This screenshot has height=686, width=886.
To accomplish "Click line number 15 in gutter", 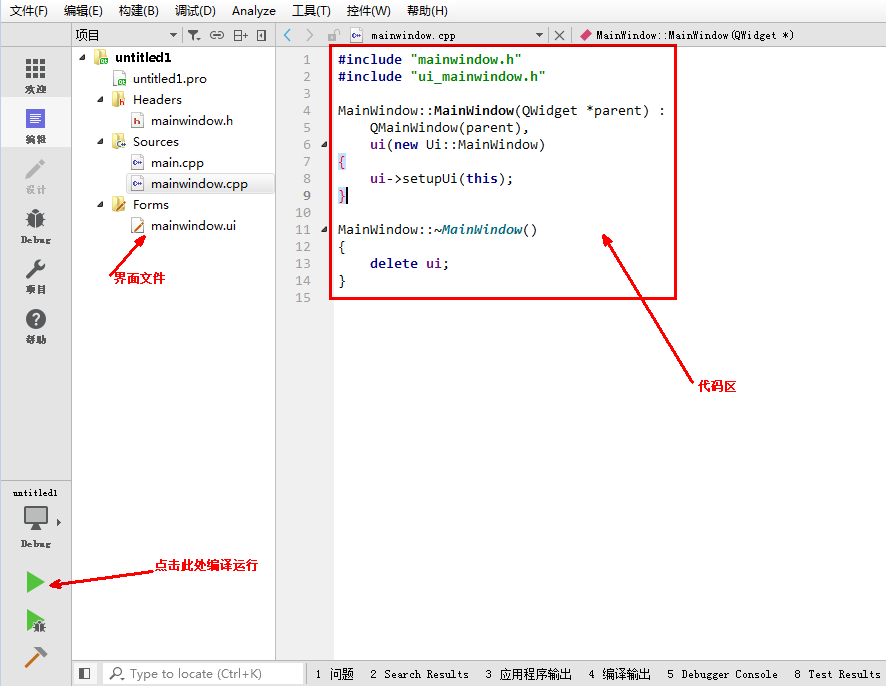I will click(303, 297).
